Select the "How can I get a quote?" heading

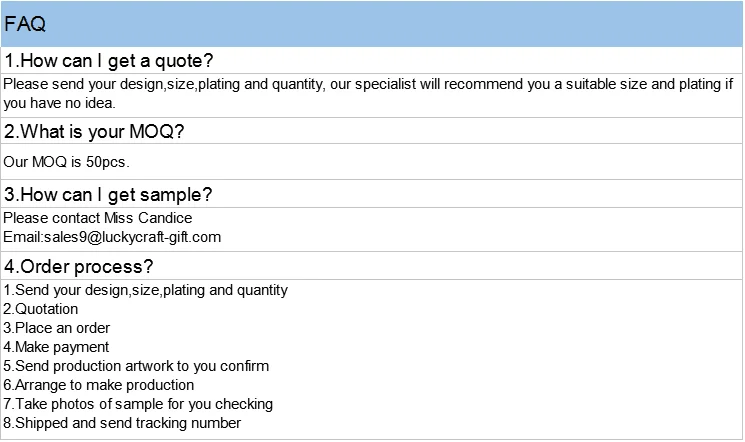(108, 60)
